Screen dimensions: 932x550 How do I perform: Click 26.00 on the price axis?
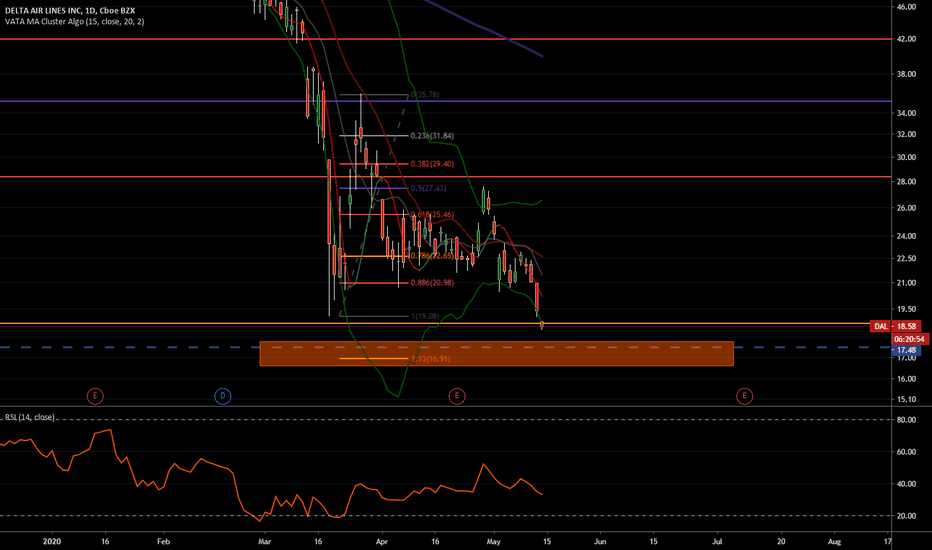[906, 208]
